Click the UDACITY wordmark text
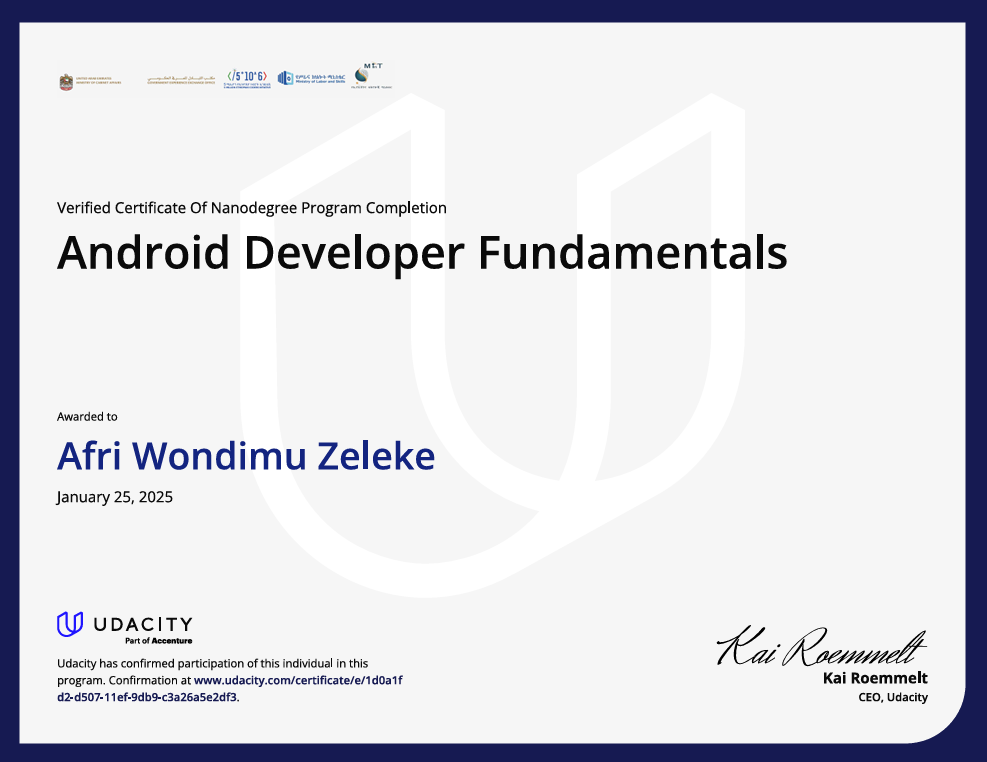Viewport: 987px width, 762px height. pos(143,624)
